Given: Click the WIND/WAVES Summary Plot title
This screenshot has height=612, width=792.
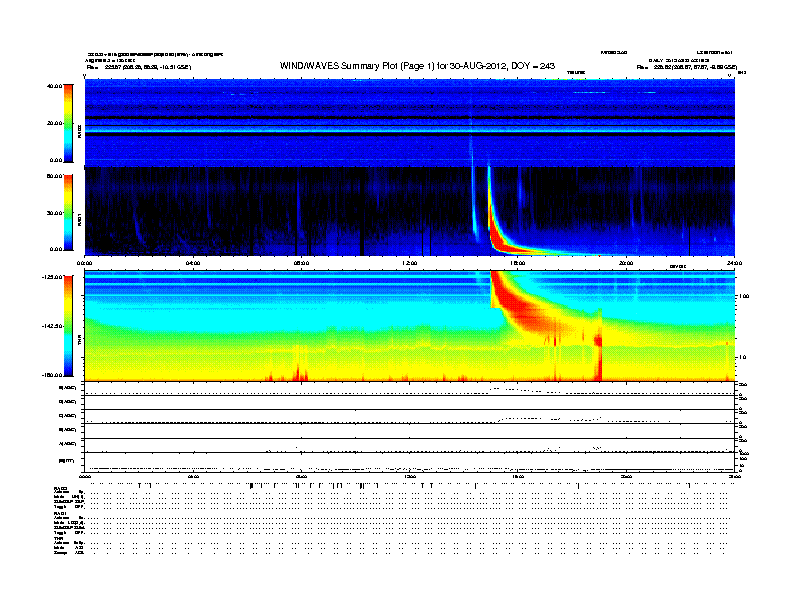Looking at the screenshot, I should [417, 66].
